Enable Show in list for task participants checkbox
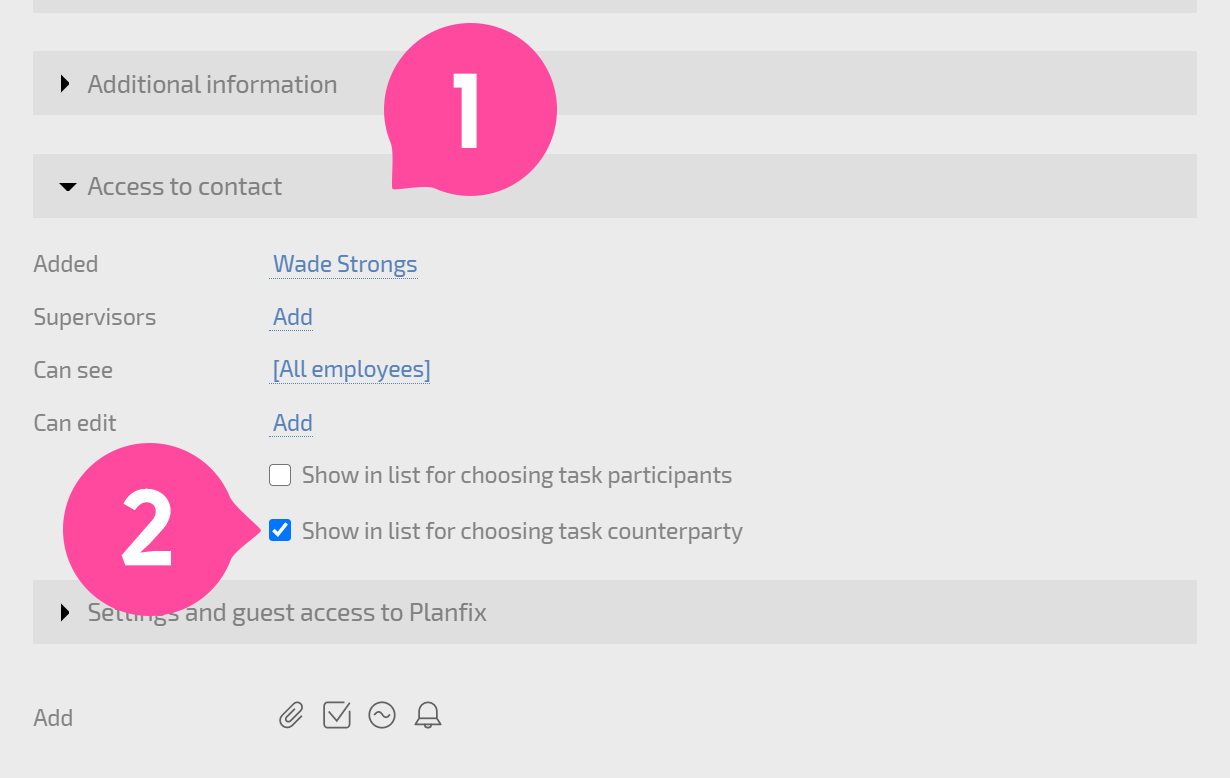The width and height of the screenshot is (1230, 778). (x=280, y=475)
